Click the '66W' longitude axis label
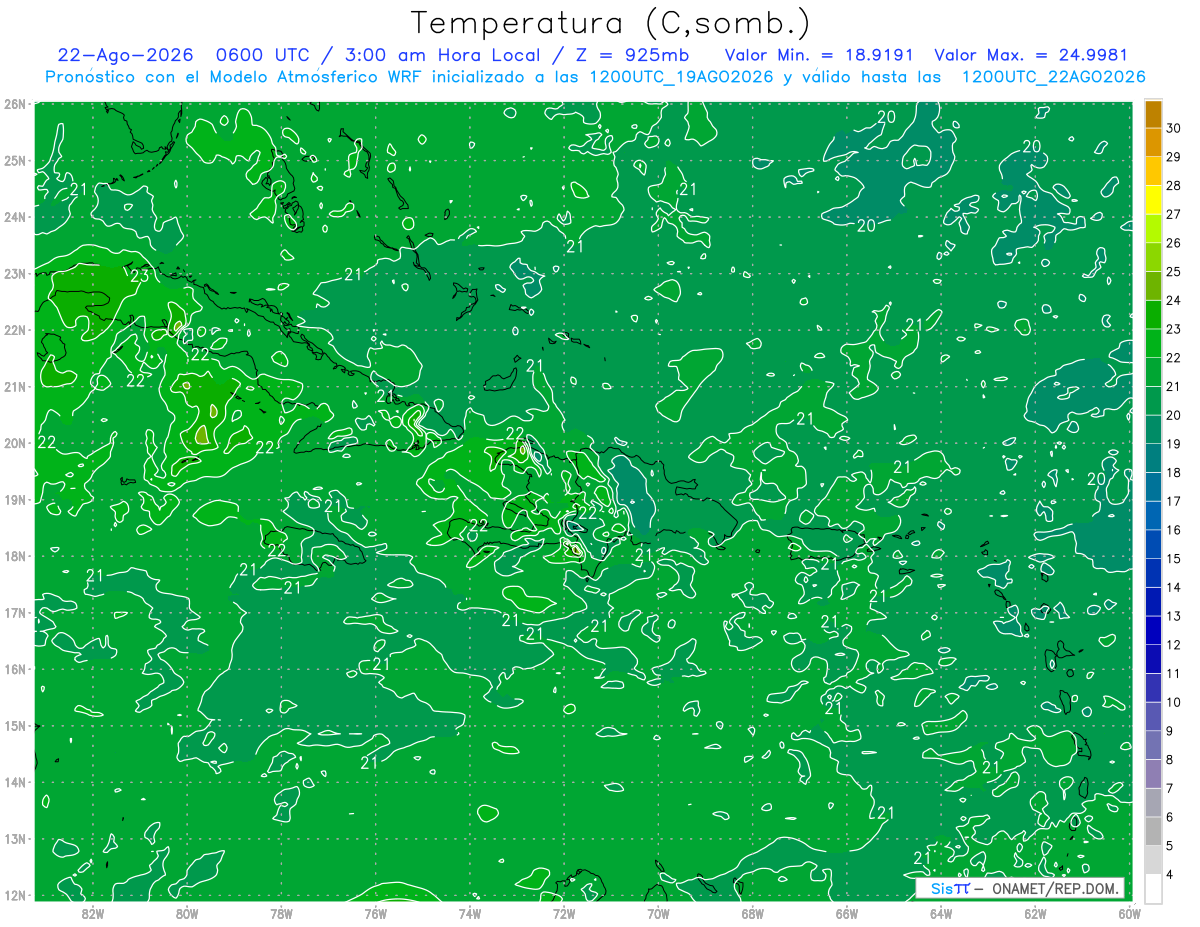The width and height of the screenshot is (1200, 927). [846, 913]
